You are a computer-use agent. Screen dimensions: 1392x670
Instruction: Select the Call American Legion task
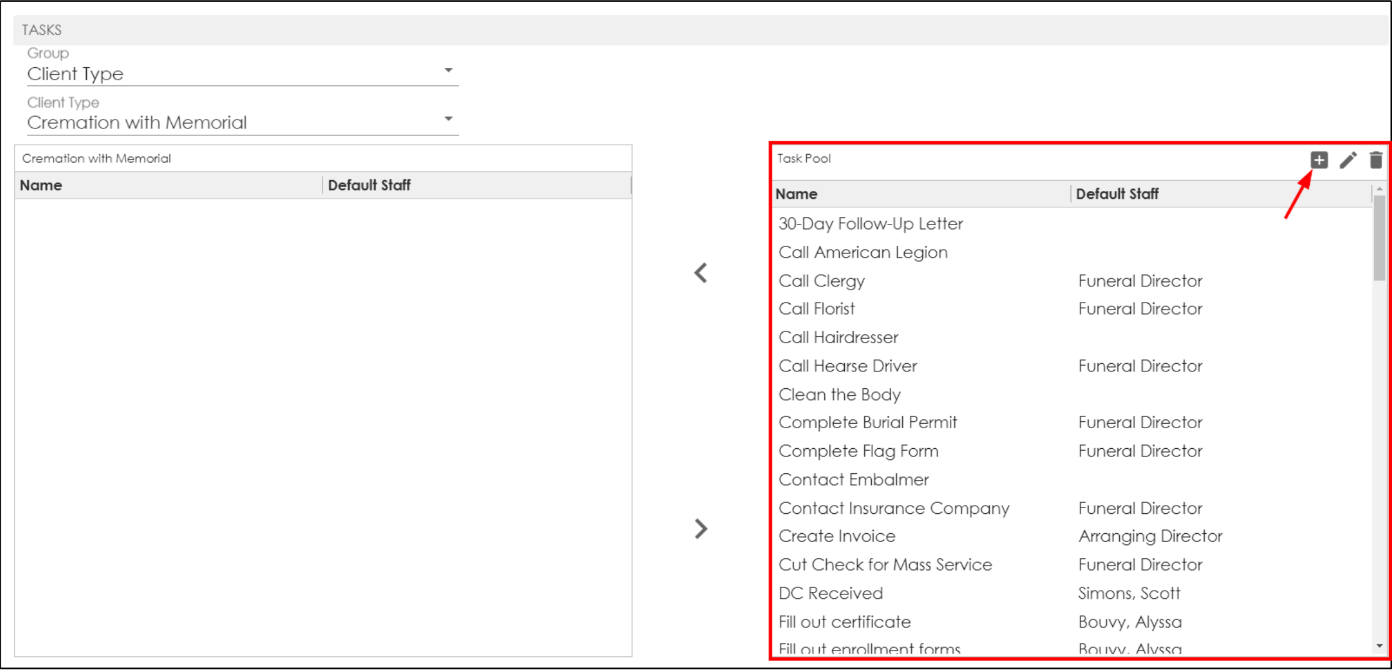[863, 252]
